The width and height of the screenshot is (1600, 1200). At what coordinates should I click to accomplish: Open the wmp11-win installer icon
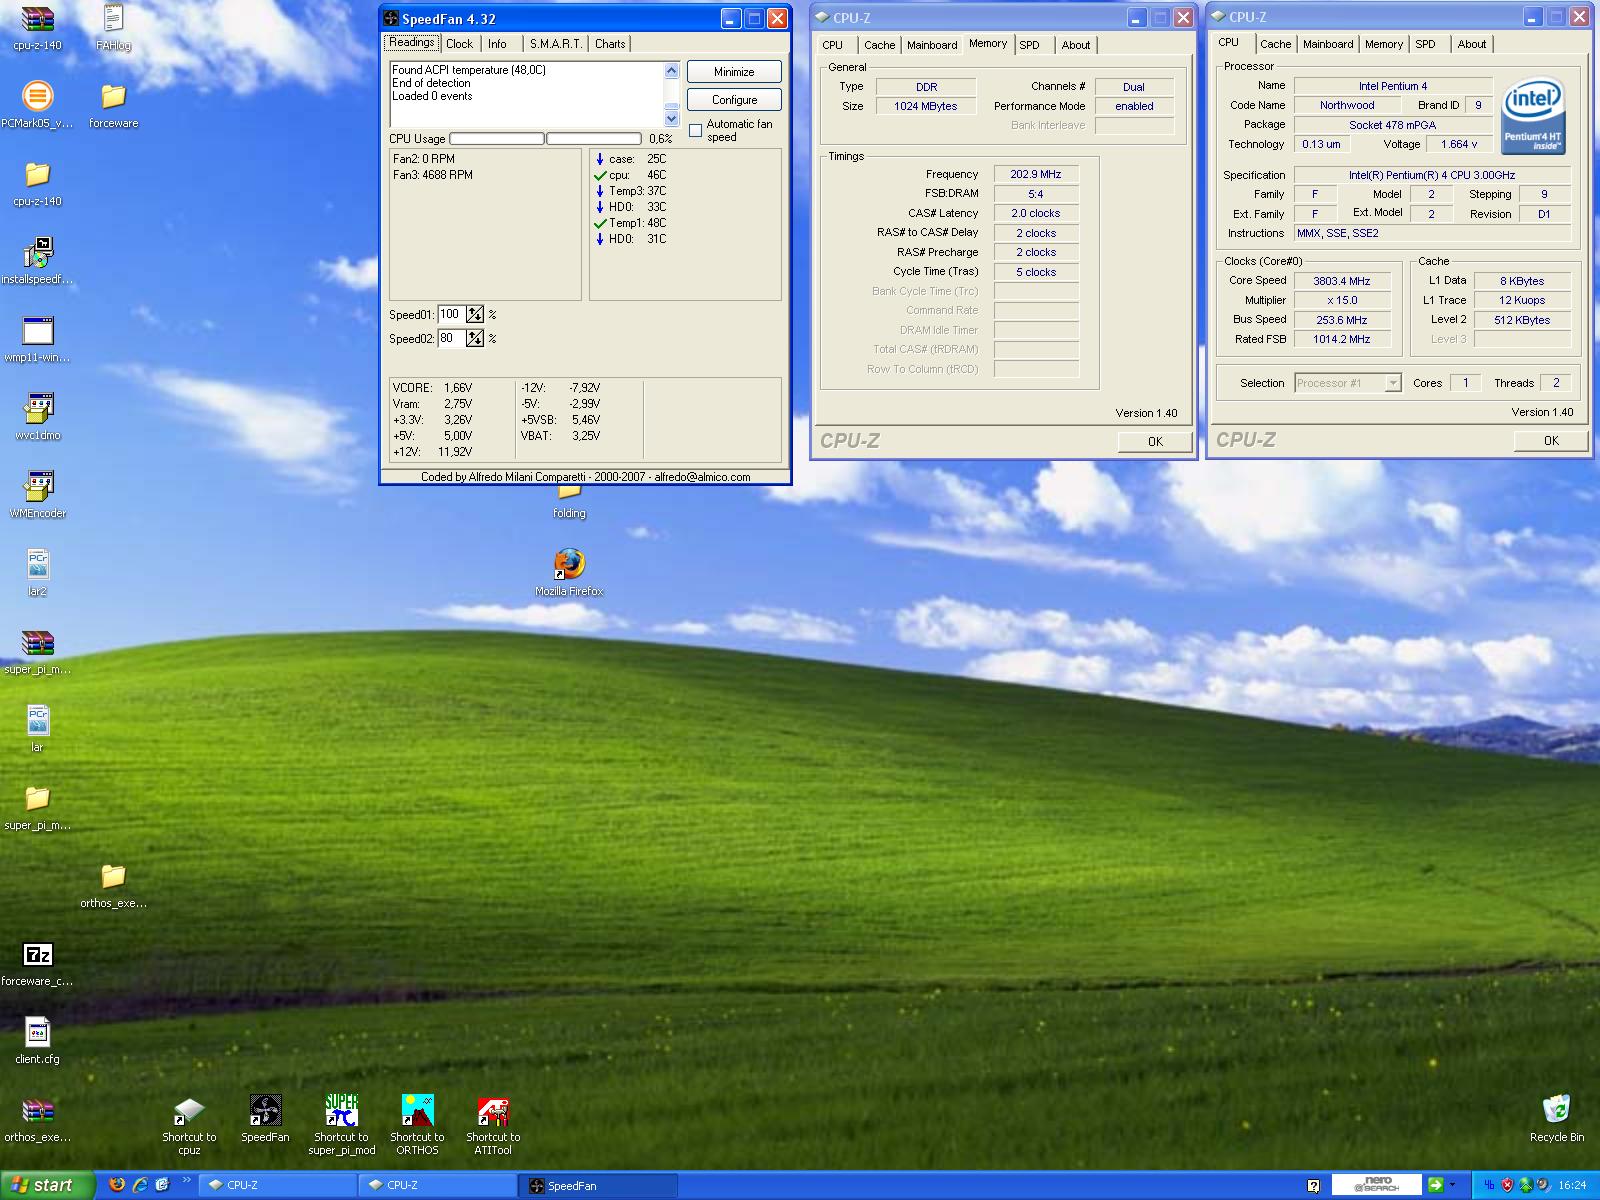coord(37,339)
